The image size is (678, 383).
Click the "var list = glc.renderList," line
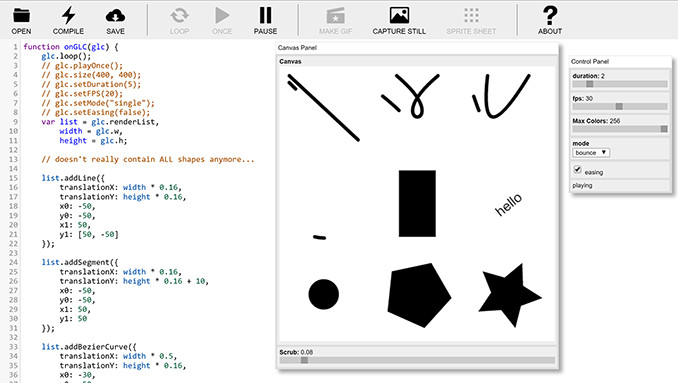click(100, 122)
